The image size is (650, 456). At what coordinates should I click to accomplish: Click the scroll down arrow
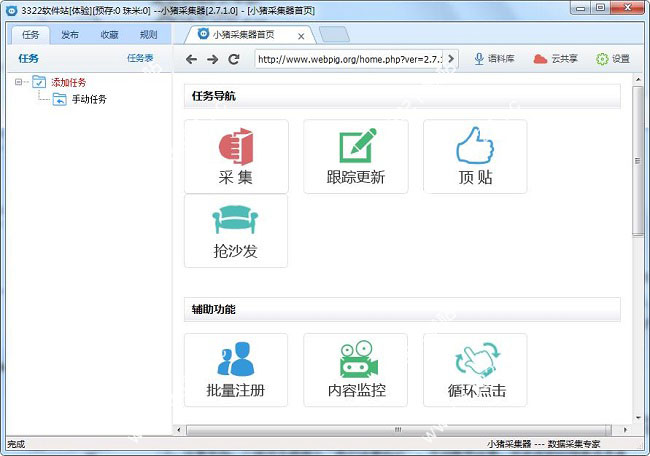(x=638, y=417)
